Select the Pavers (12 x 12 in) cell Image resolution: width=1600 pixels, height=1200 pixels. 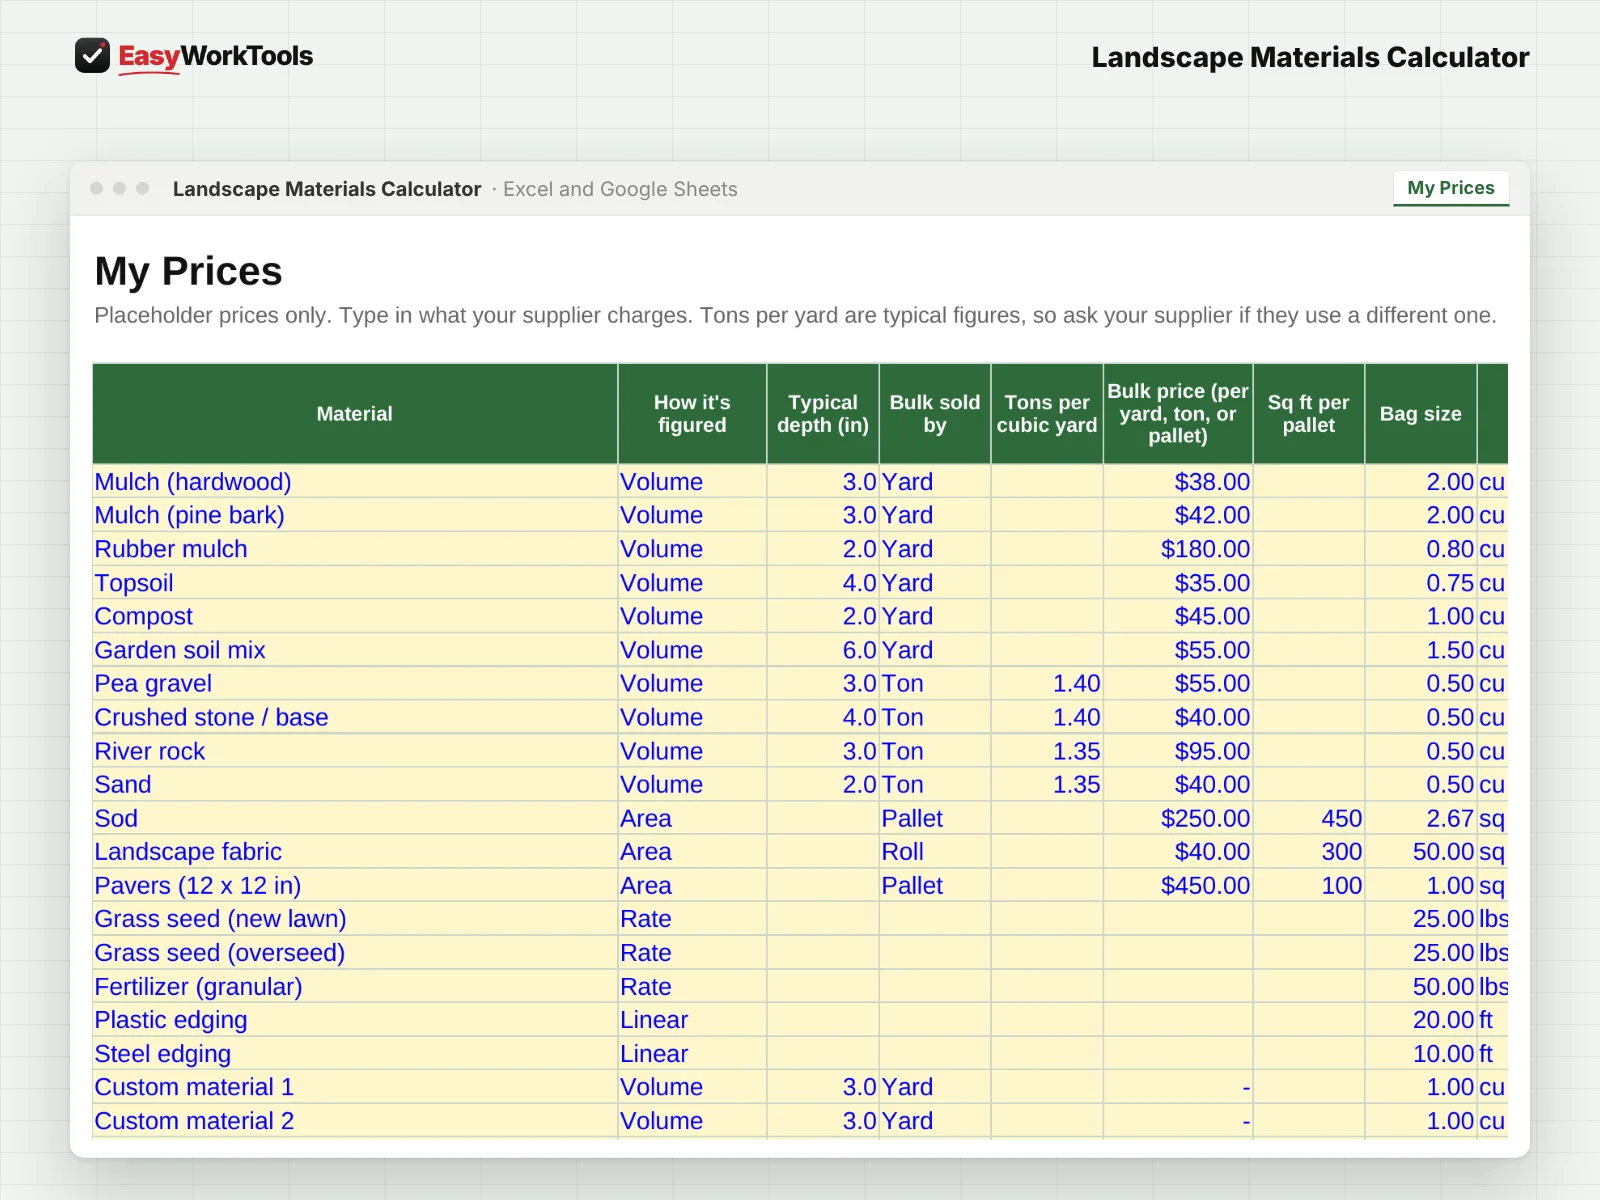[x=355, y=886]
